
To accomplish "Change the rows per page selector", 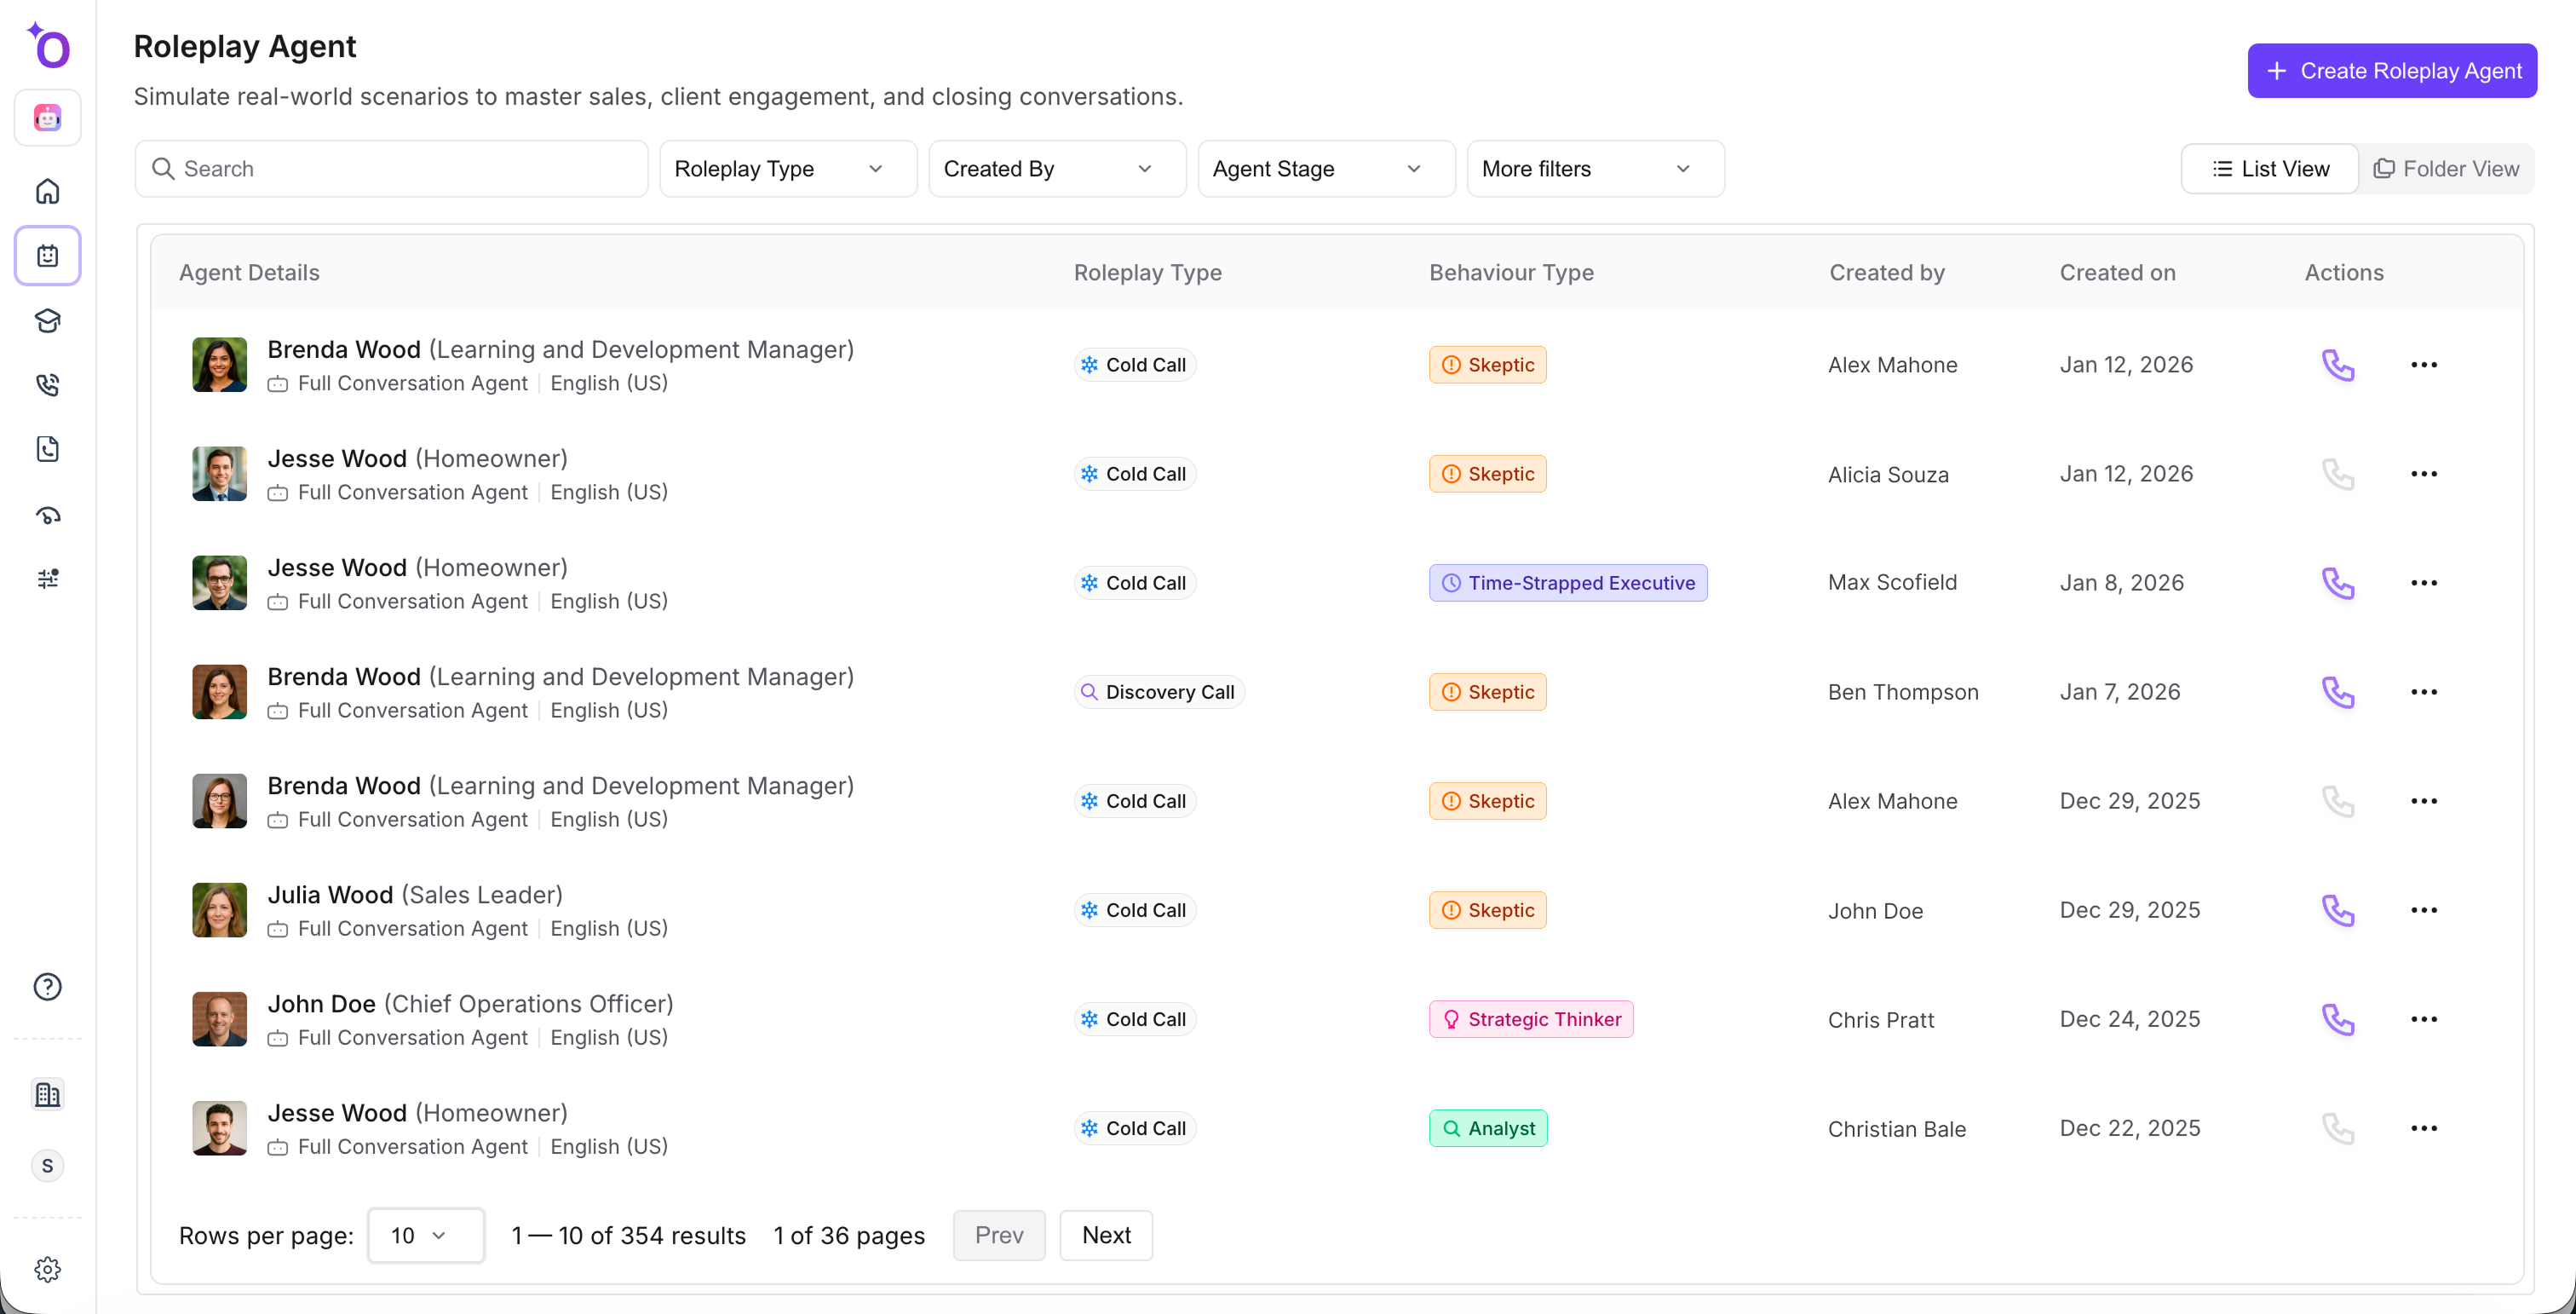I will 425,1235.
